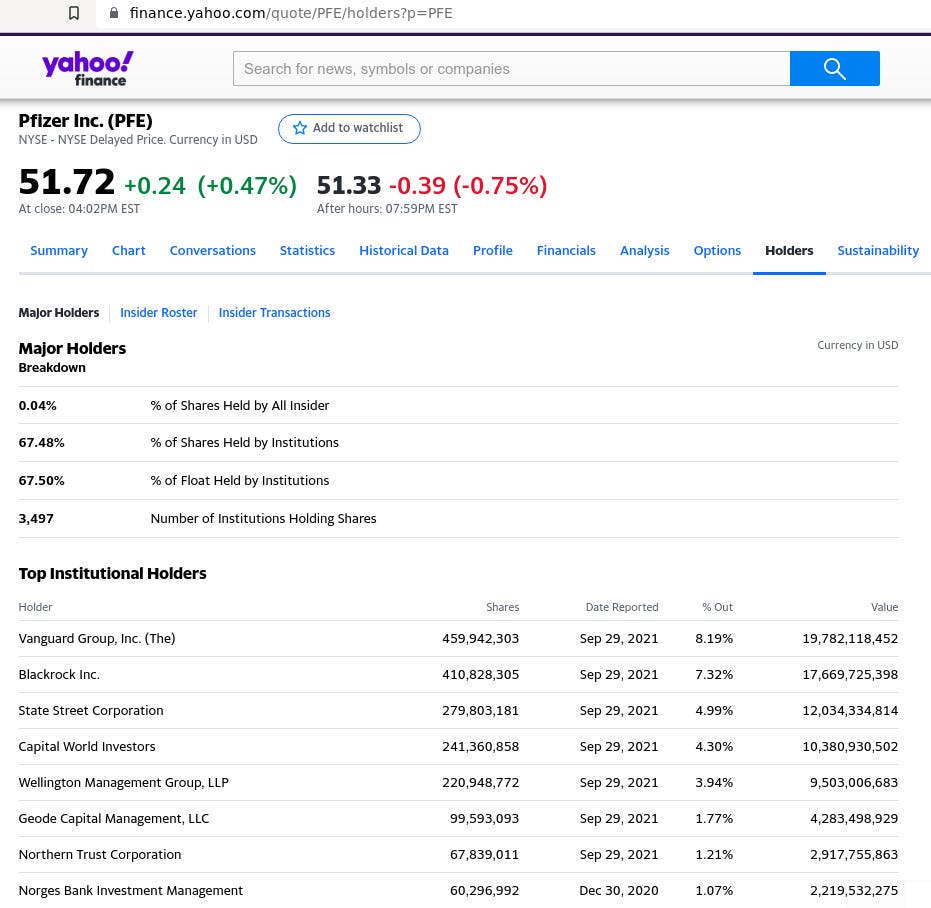The width and height of the screenshot is (931, 908).
Task: Add Pfizer to watchlist
Action: pos(349,128)
